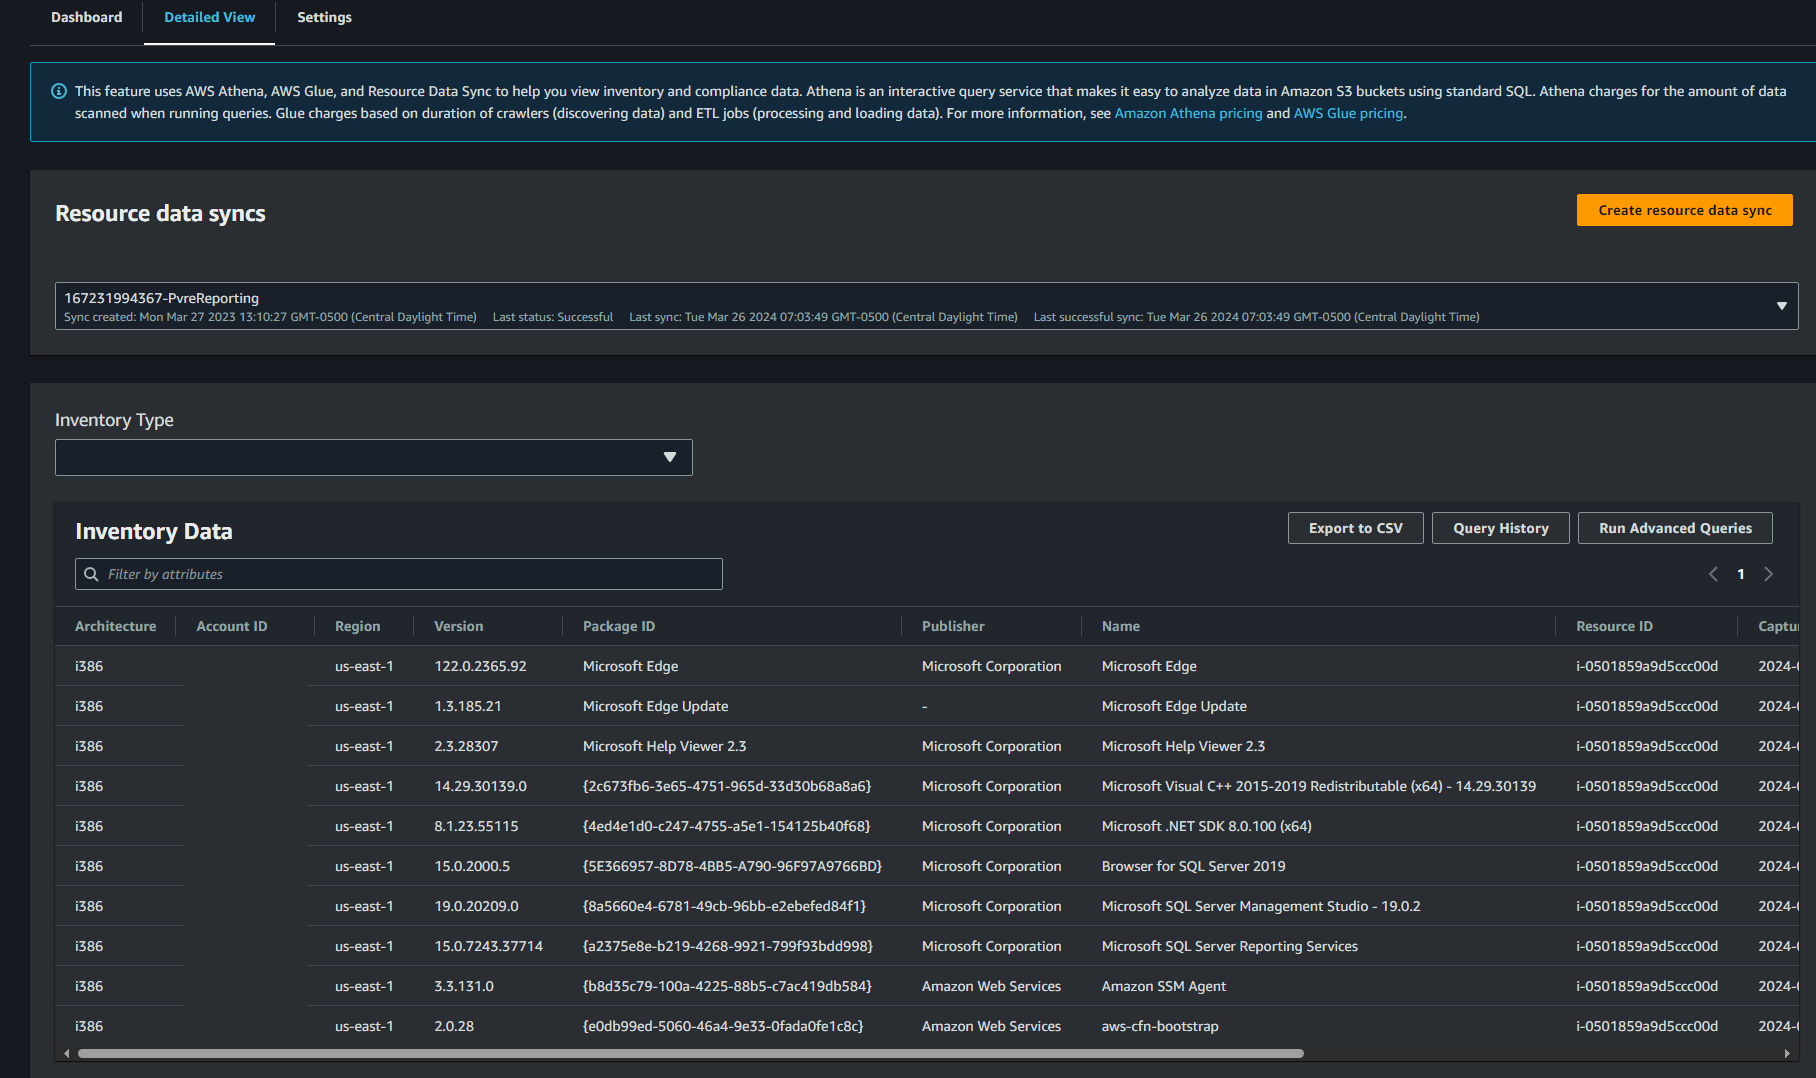Click Run Advanced Queries button

1675,528
